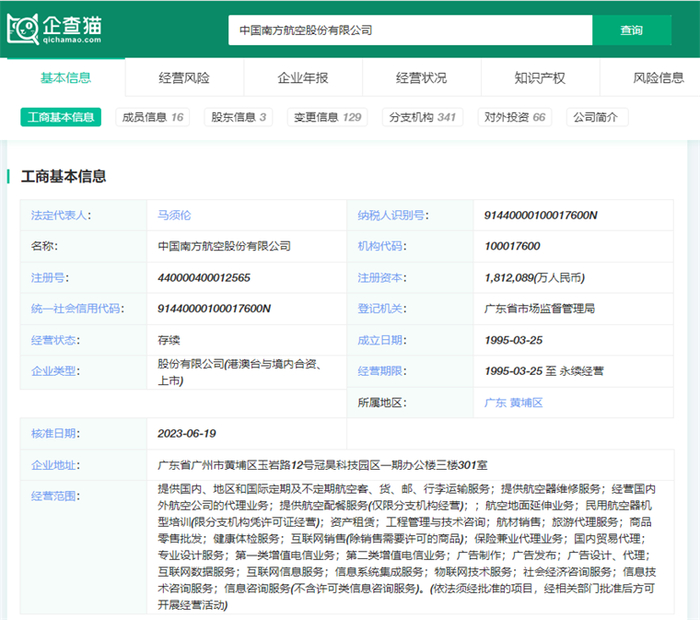Open 分支机构 list of 341
700x620 pixels.
(x=420, y=117)
